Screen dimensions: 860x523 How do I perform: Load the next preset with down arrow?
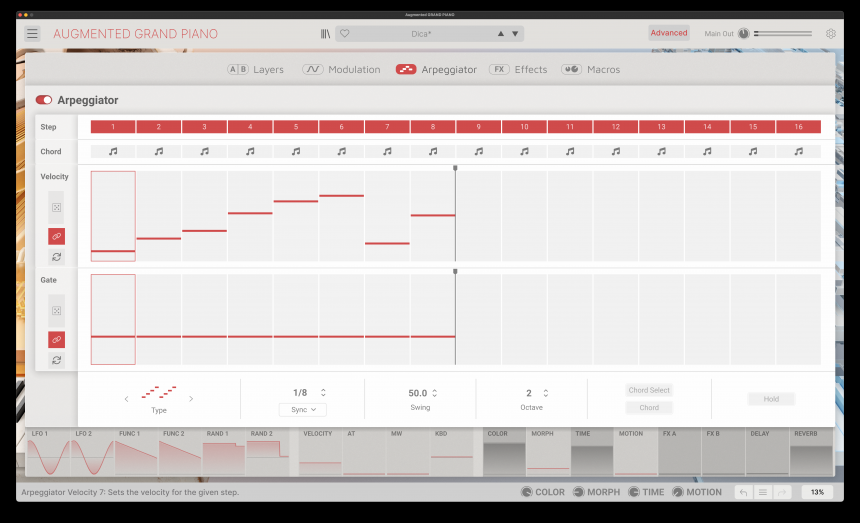(x=515, y=33)
